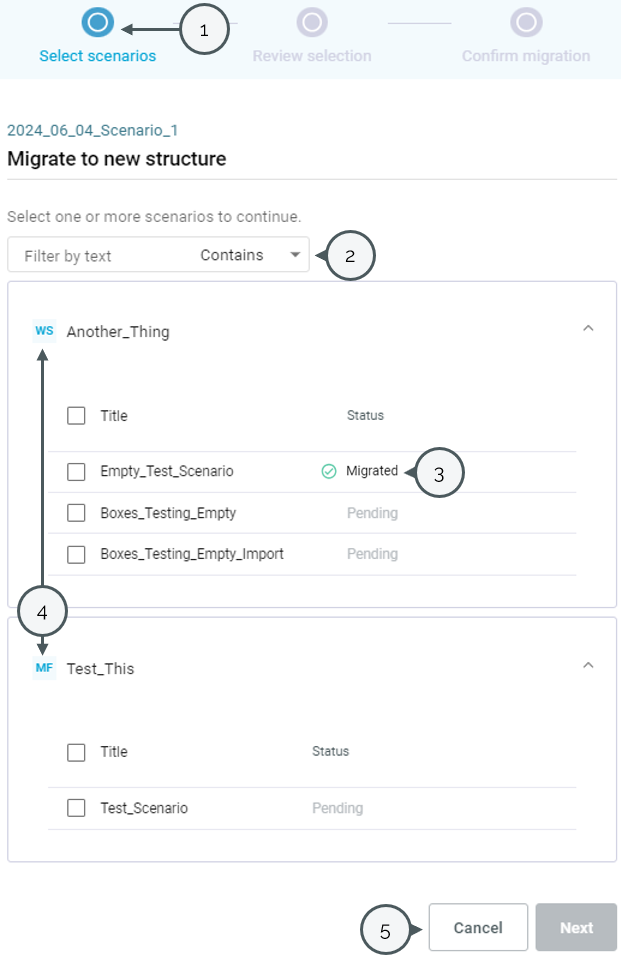Collapse the Another_Thing section
The height and width of the screenshot is (957, 621).
[588, 327]
